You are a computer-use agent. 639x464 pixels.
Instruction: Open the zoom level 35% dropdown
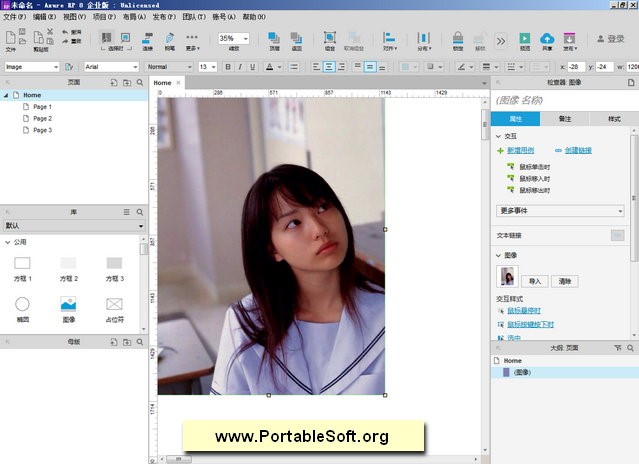[x=234, y=38]
